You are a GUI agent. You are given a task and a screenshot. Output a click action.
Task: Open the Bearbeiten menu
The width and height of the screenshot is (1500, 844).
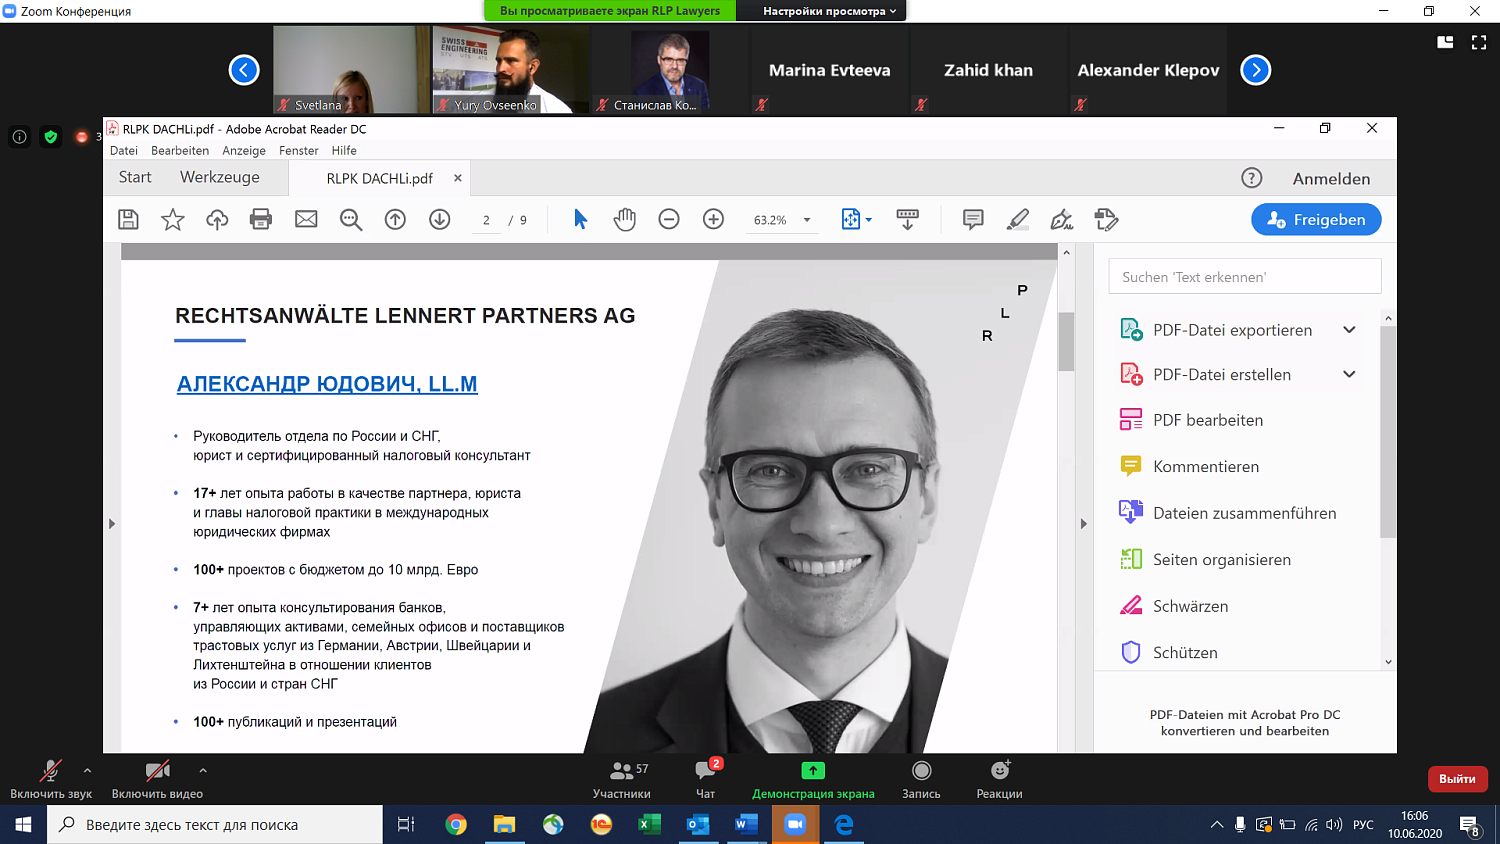pos(180,151)
